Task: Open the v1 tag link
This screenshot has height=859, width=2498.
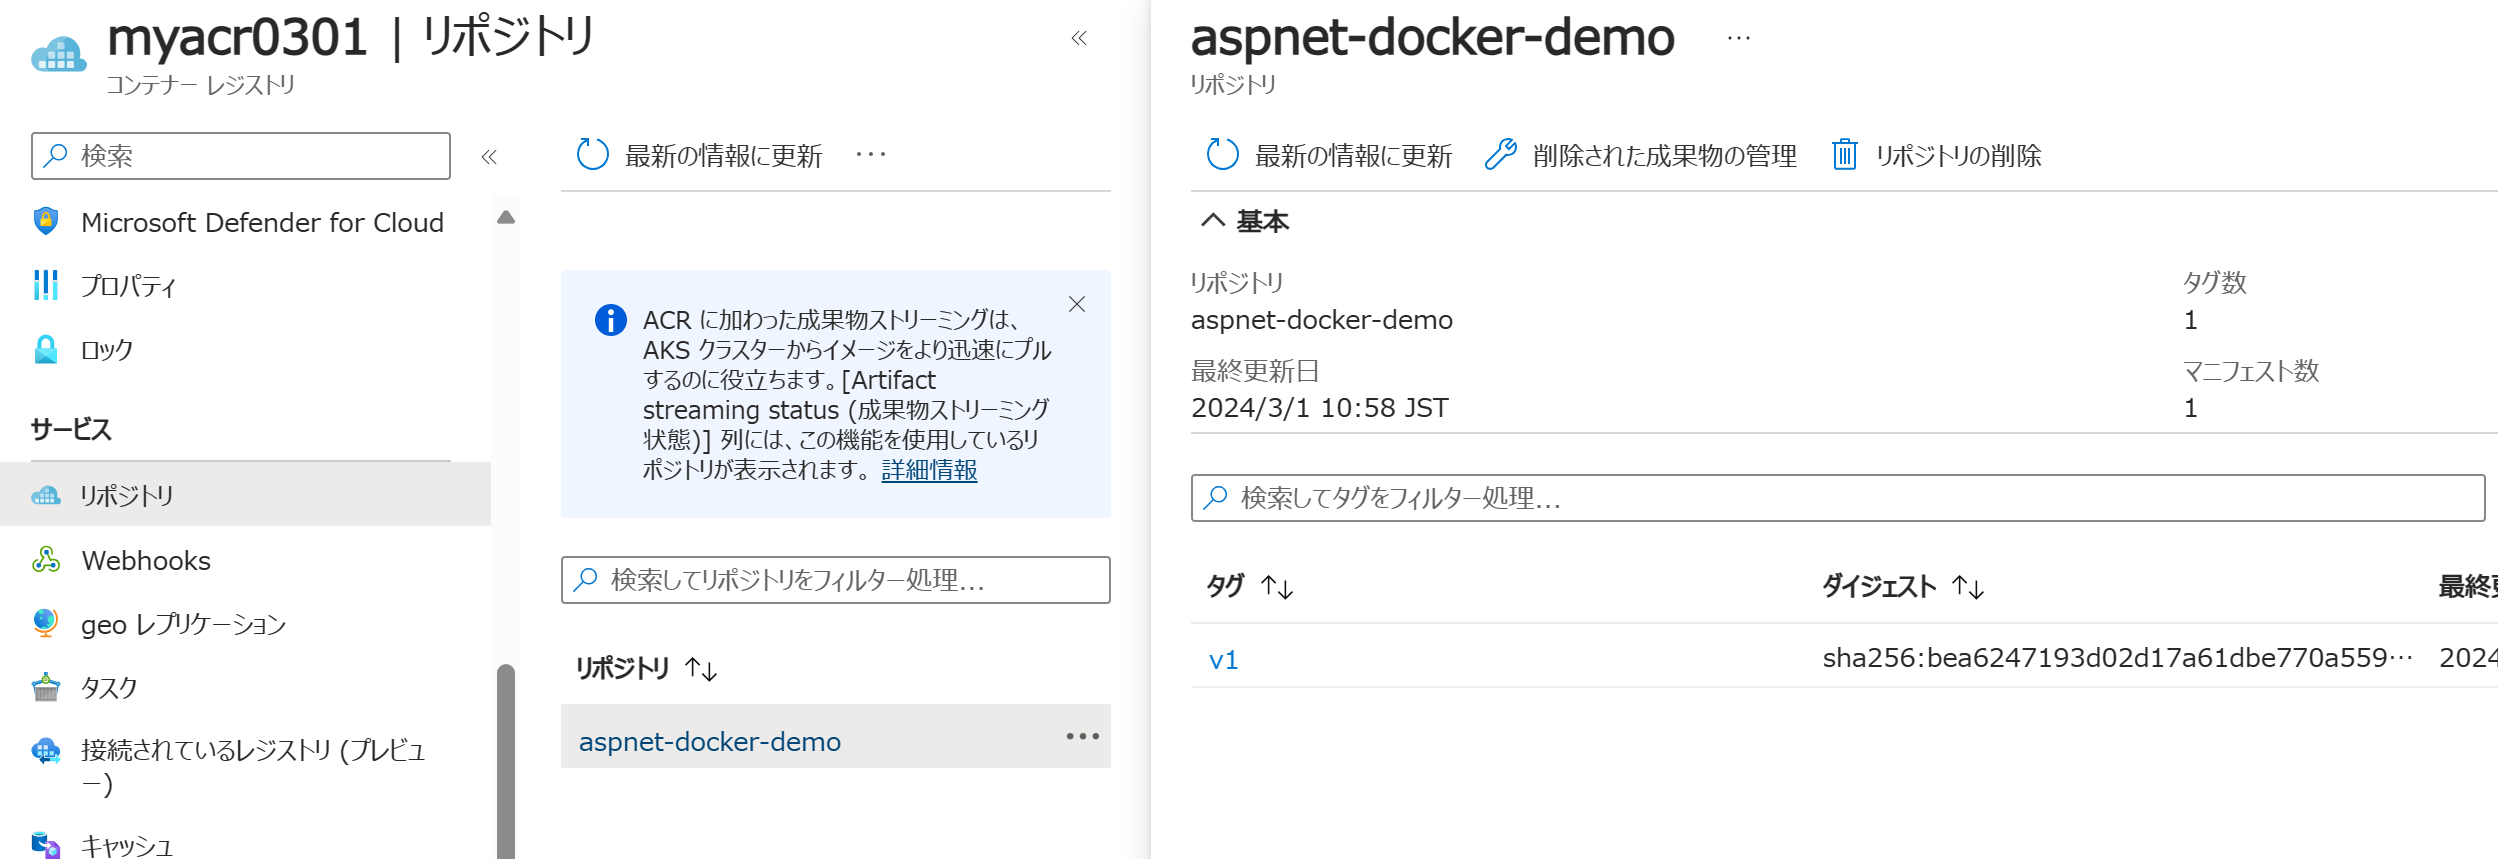Action: [1224, 660]
